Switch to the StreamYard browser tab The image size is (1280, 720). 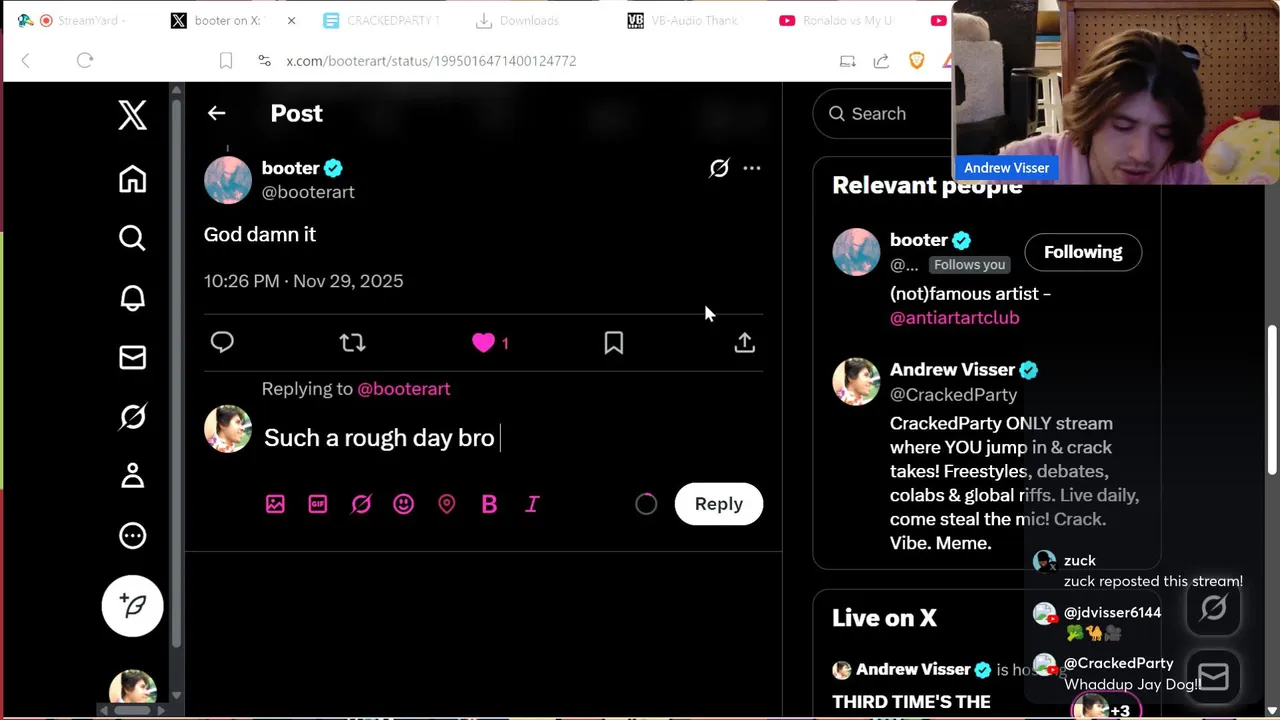78,20
